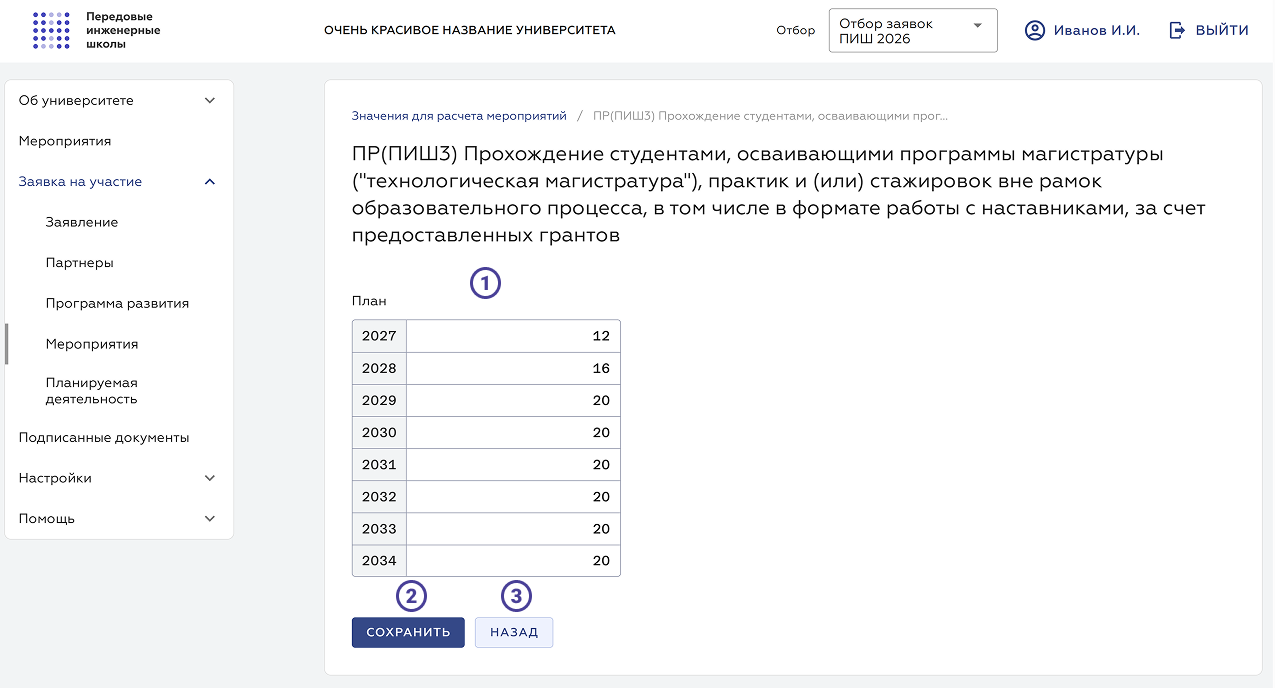Click the 2032 plan value field

point(513,496)
